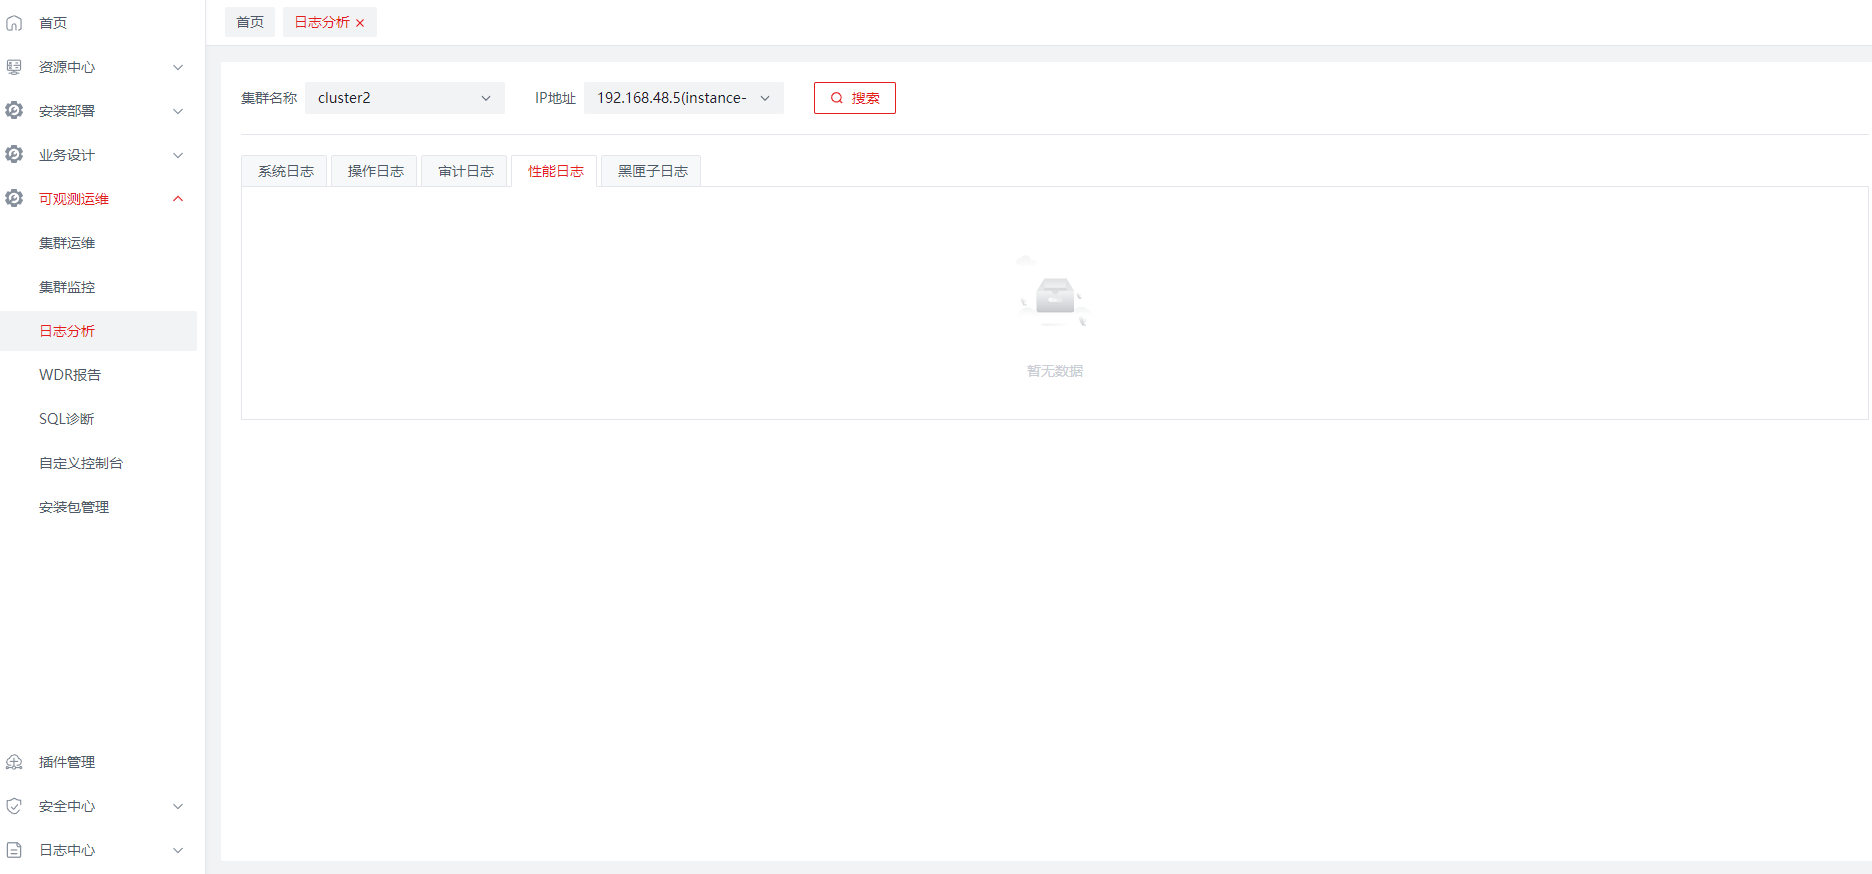Click the 资源中心 sidebar icon
Screen dimensions: 1872x874
[14, 67]
